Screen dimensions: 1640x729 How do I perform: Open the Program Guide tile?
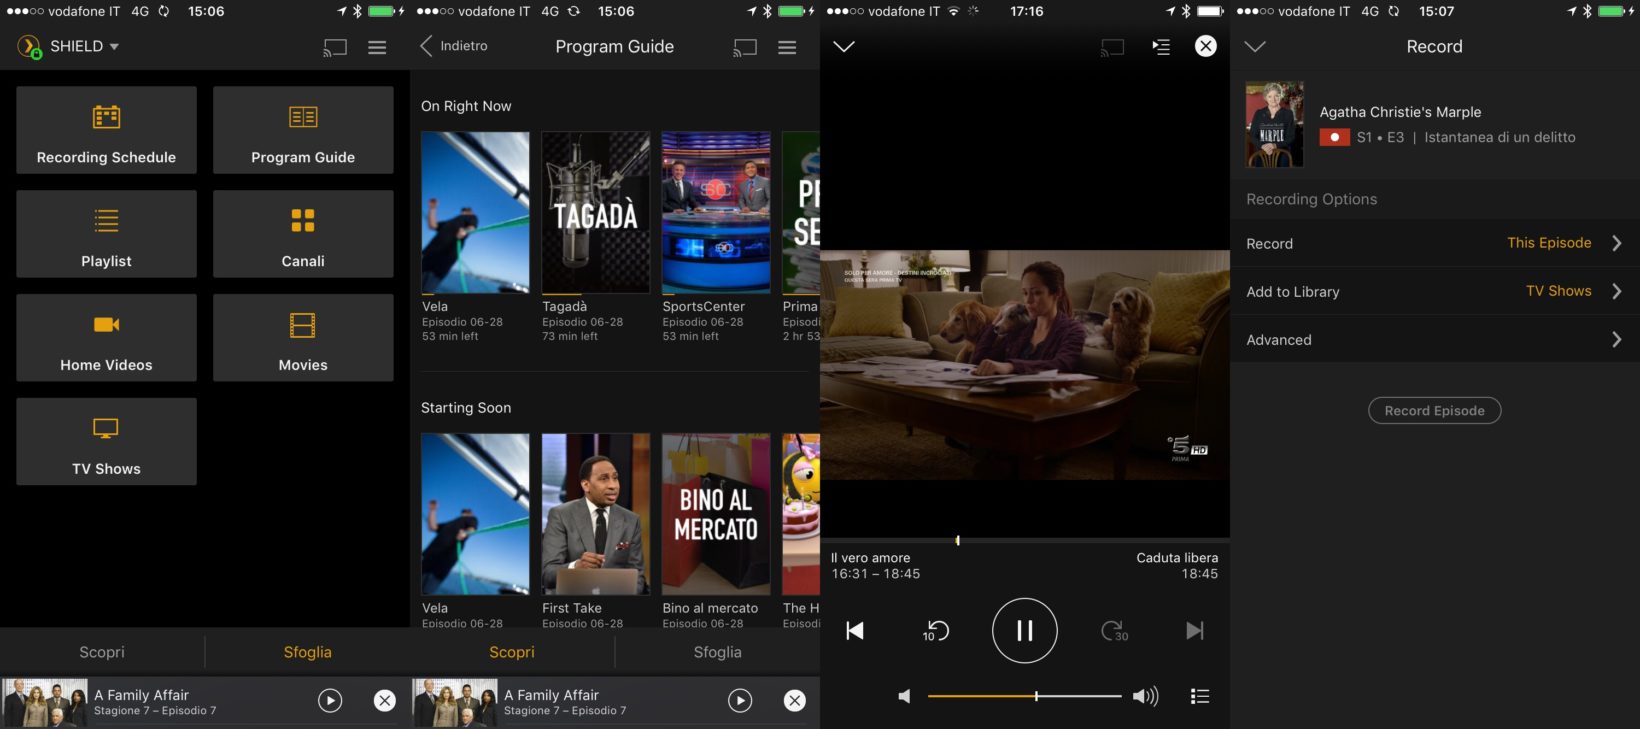click(303, 130)
